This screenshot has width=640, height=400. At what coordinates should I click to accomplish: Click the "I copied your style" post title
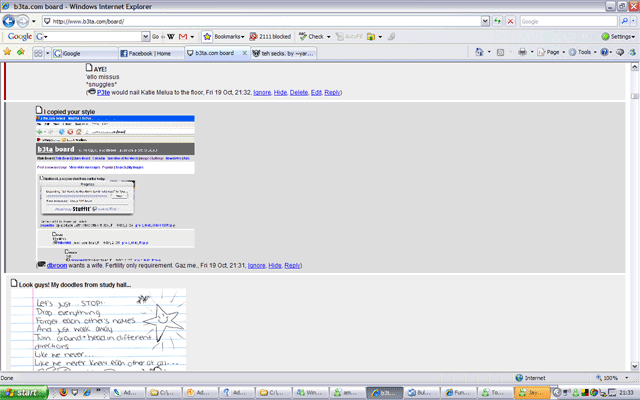69,111
